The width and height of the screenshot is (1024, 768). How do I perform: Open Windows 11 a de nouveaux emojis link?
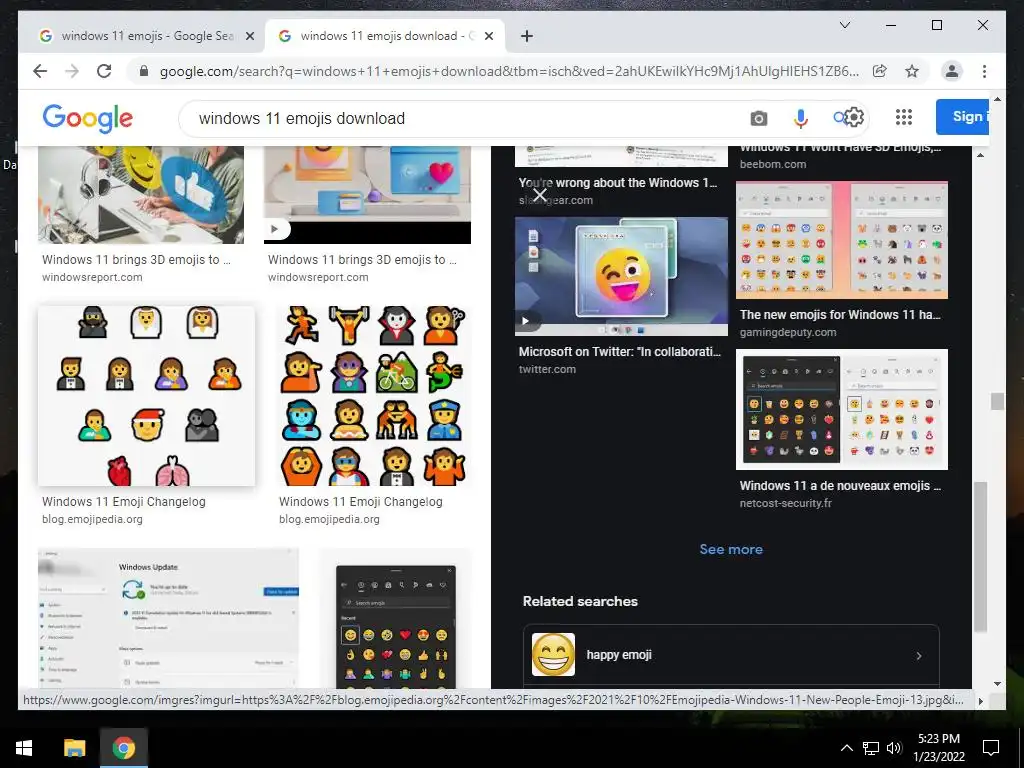coord(840,486)
